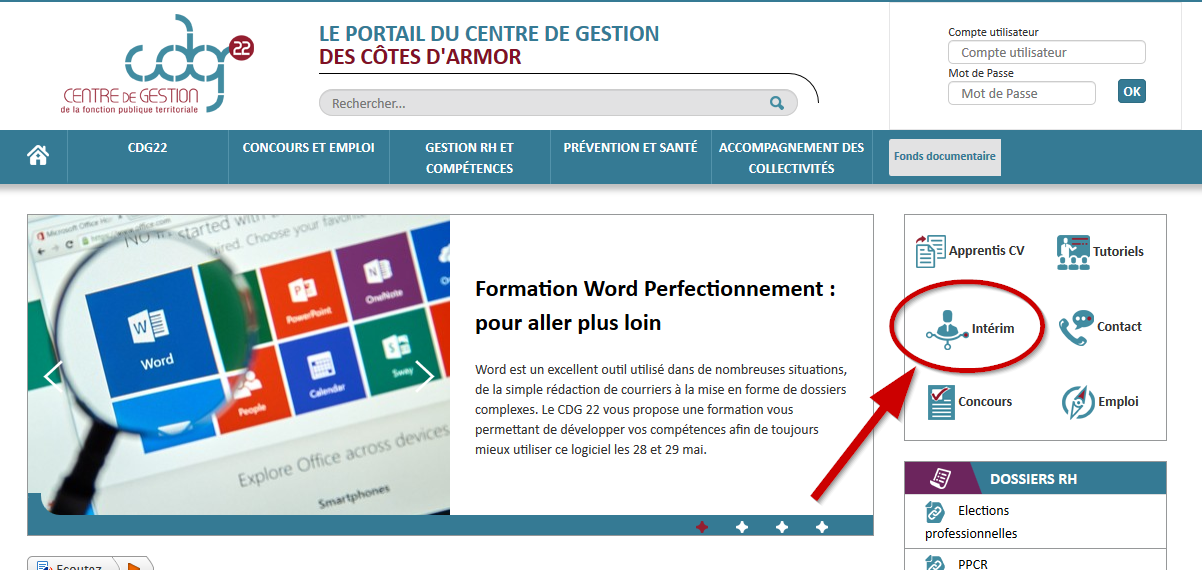Screen dimensions: 1202x570
Task: Open the Prévention et Santé menu
Action: tap(631, 148)
